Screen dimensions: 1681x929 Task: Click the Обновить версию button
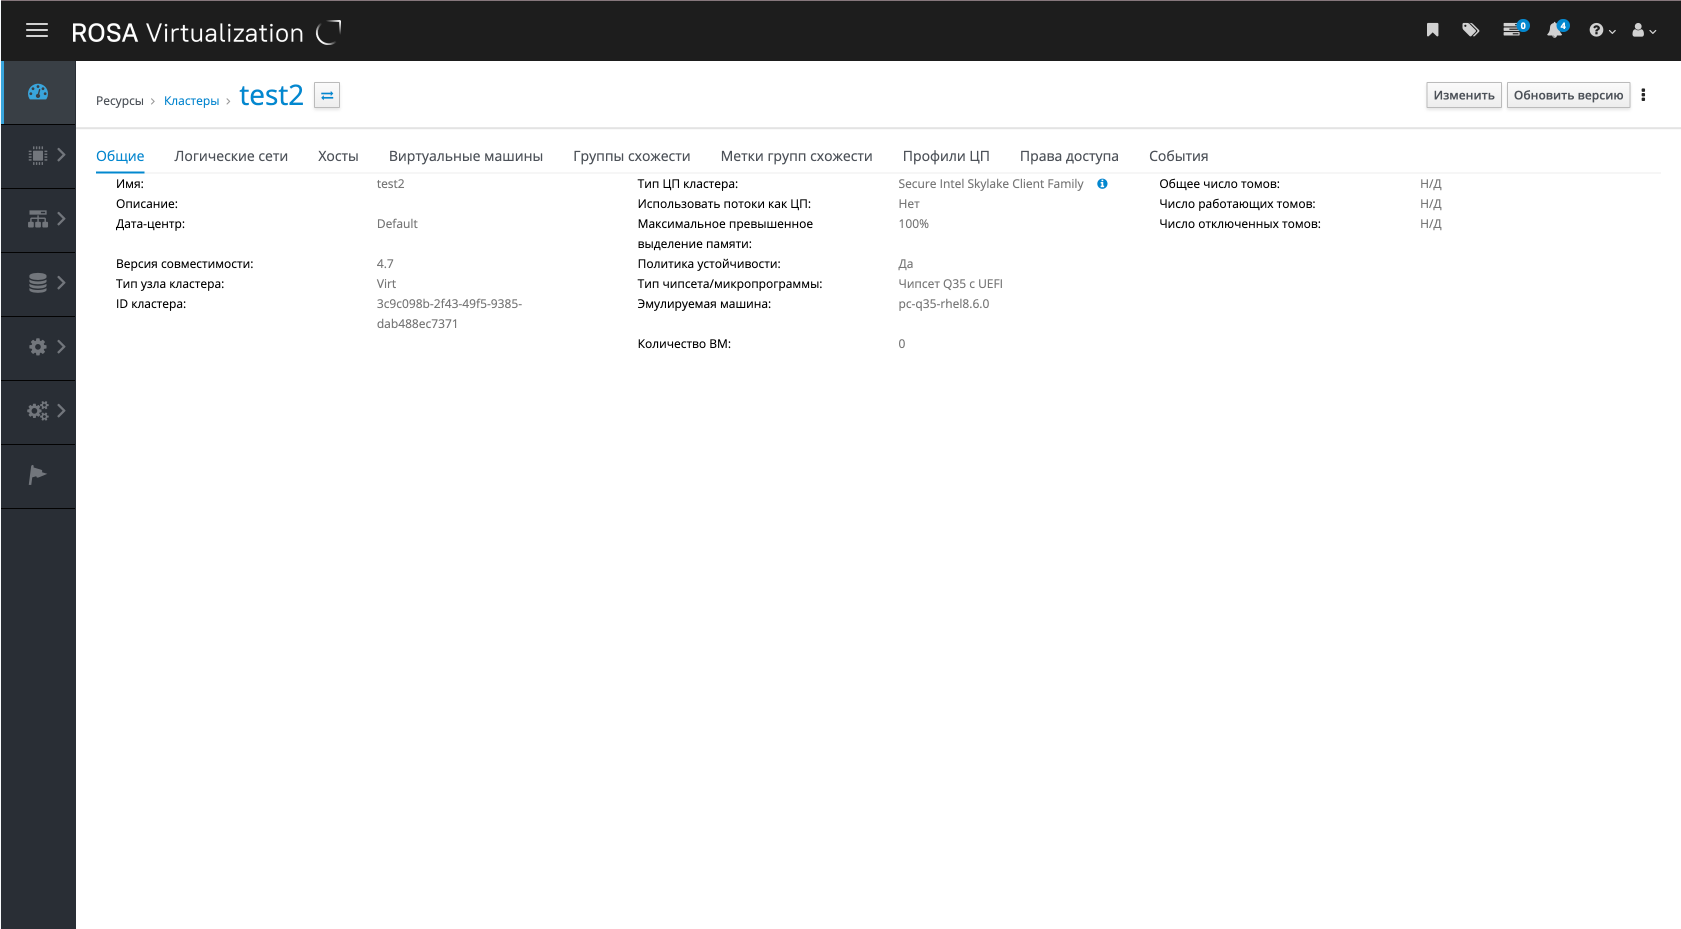point(1567,96)
